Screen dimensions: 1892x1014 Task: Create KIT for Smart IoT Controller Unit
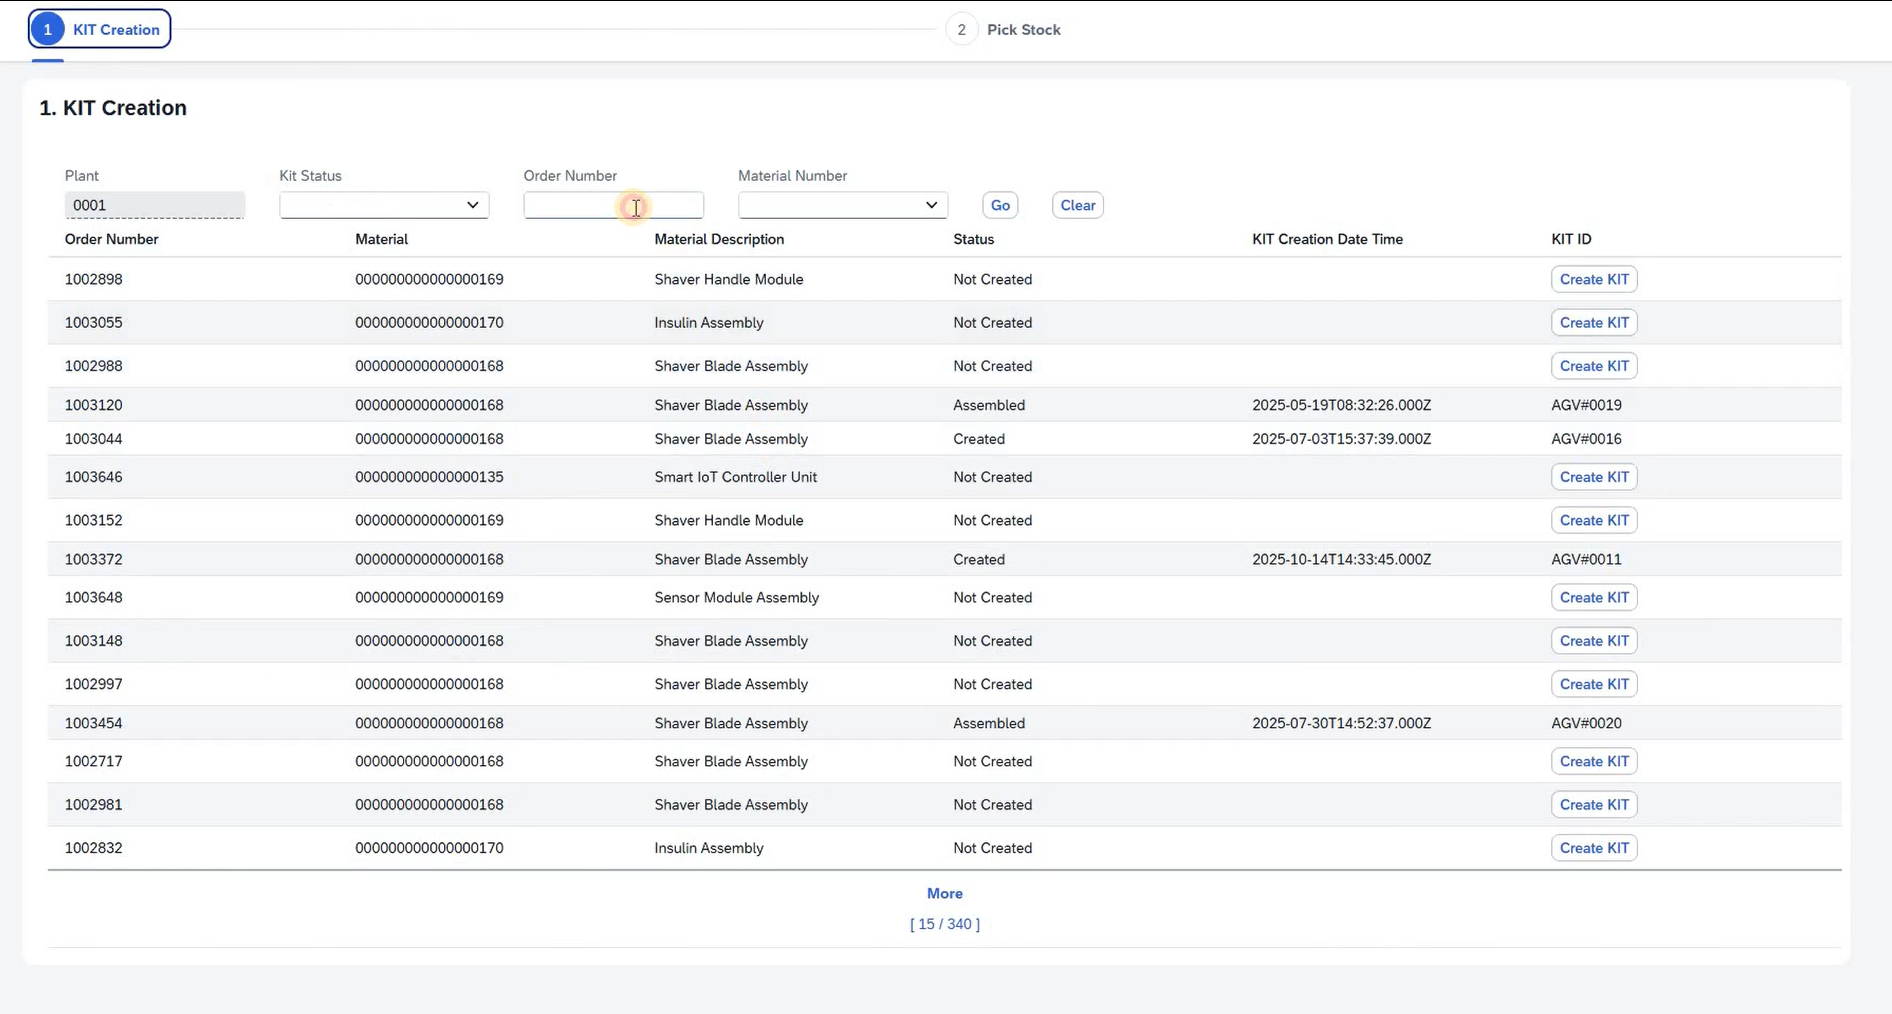(x=1593, y=477)
